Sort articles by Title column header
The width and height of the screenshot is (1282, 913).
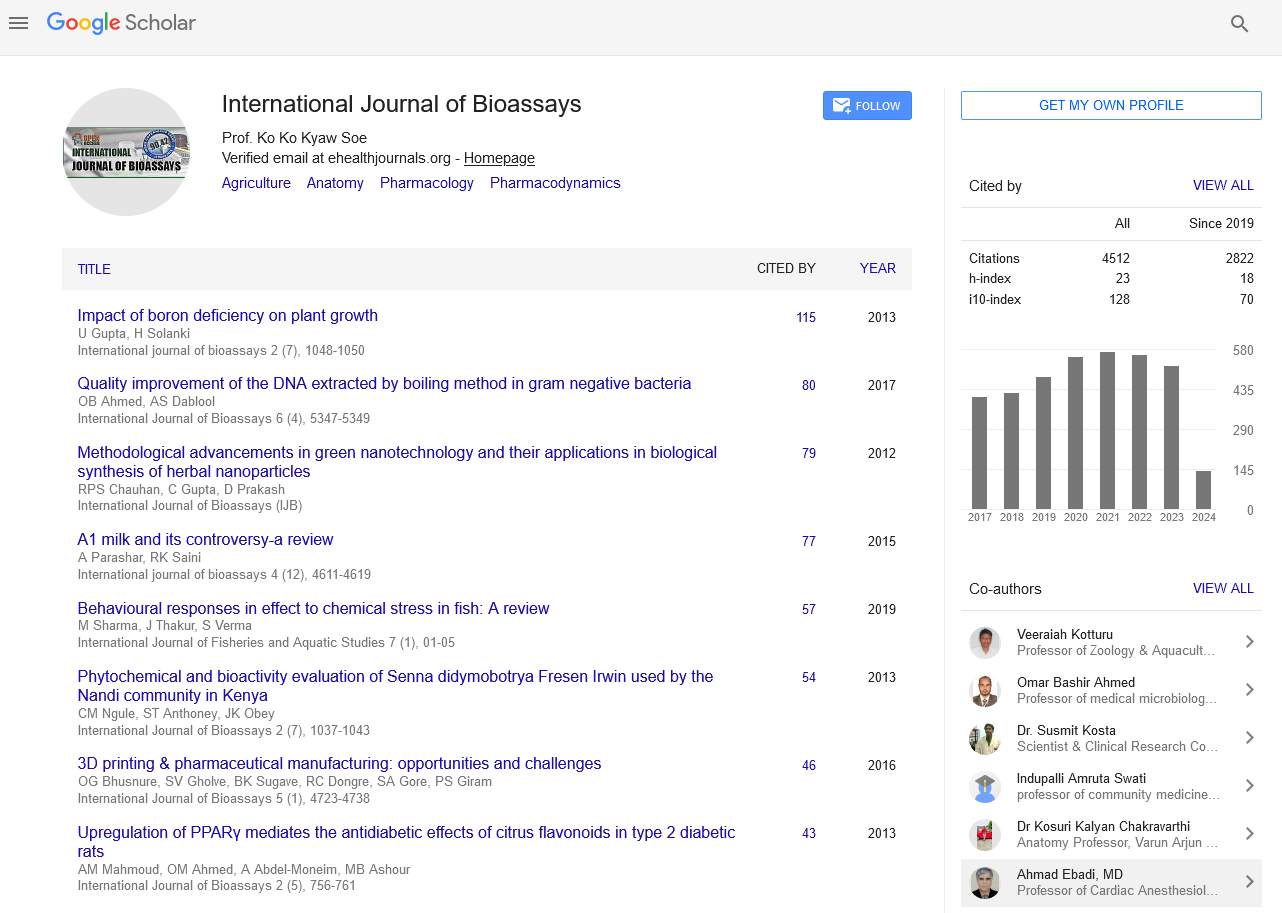(x=94, y=269)
